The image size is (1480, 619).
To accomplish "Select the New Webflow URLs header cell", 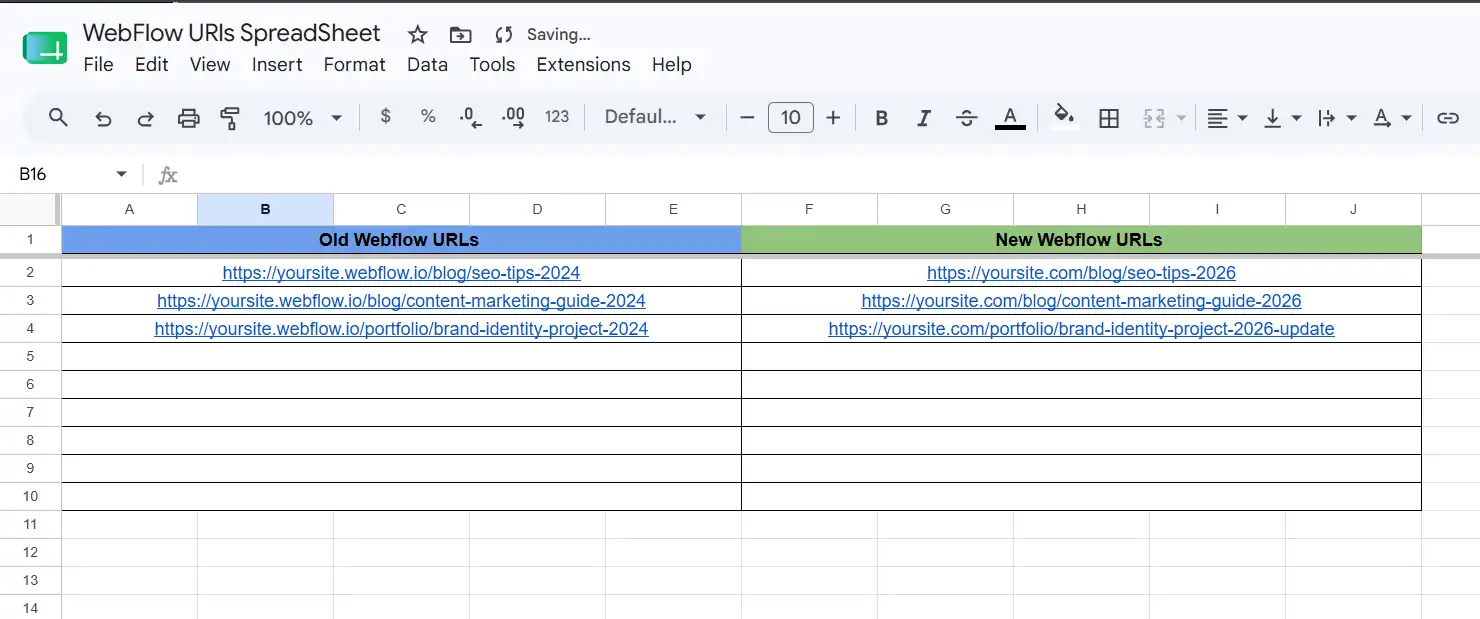I will coord(1081,240).
